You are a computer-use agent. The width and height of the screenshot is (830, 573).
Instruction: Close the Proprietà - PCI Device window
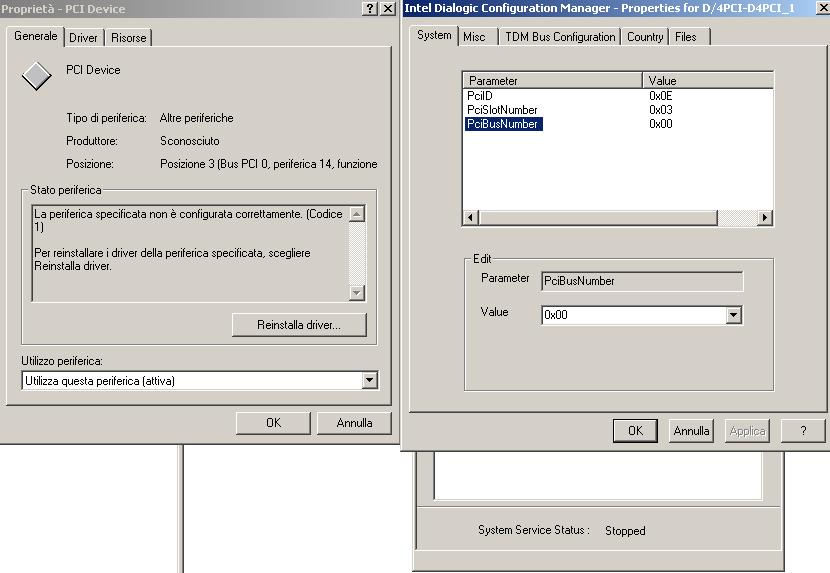coord(388,8)
